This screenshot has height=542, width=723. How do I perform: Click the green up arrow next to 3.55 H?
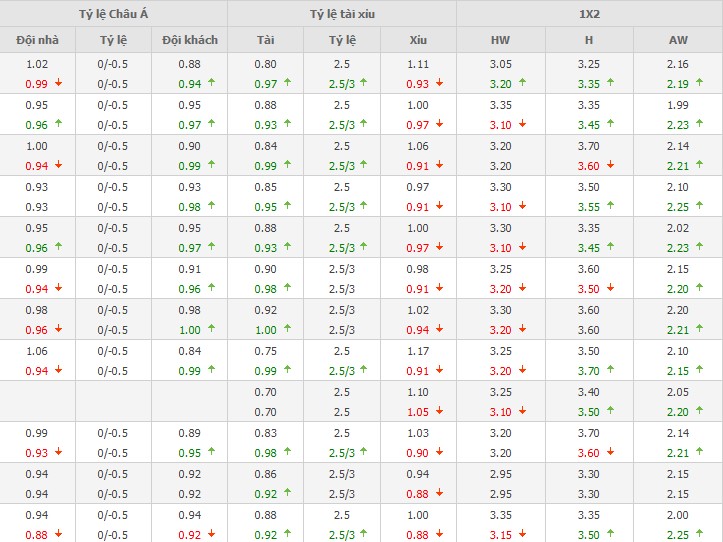coord(611,207)
